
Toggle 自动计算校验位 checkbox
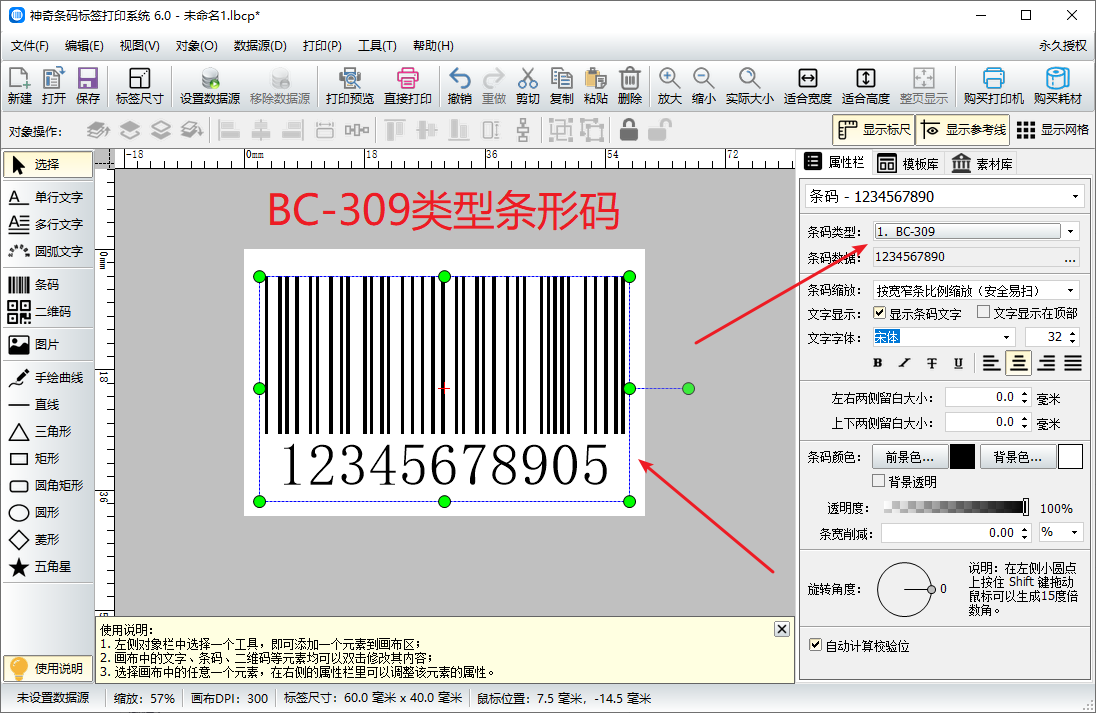(x=815, y=644)
